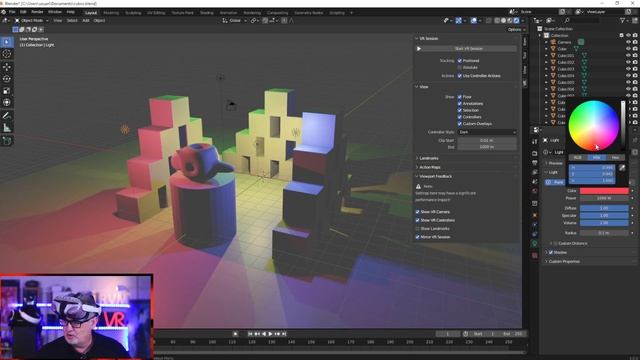
Task: Open the Scene properties tab icon
Action: [x=535, y=182]
